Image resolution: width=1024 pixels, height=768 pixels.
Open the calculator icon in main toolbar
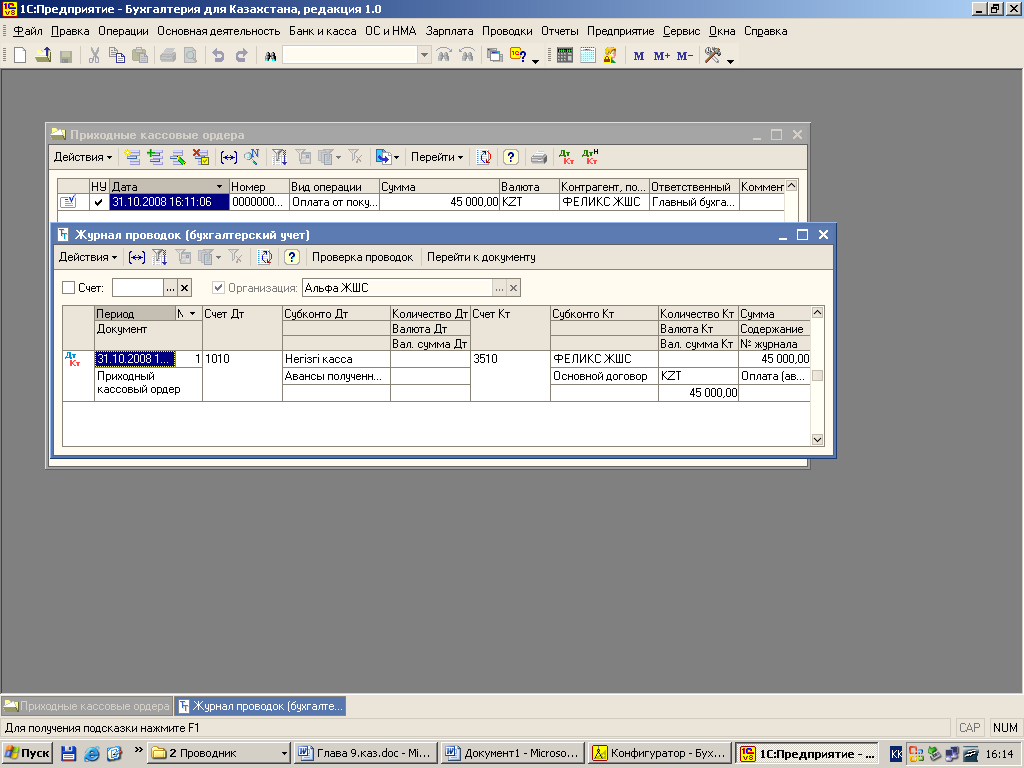[x=565, y=56]
